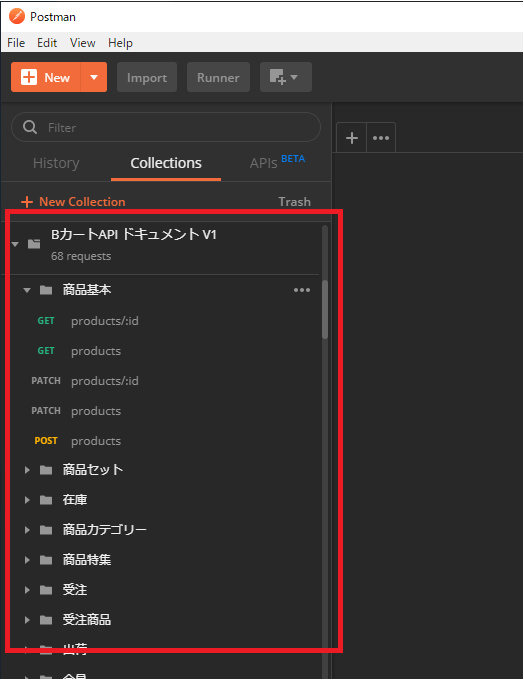Viewport: 524px width, 680px height.
Task: Click the 在庫 folder icon
Action: (46, 500)
